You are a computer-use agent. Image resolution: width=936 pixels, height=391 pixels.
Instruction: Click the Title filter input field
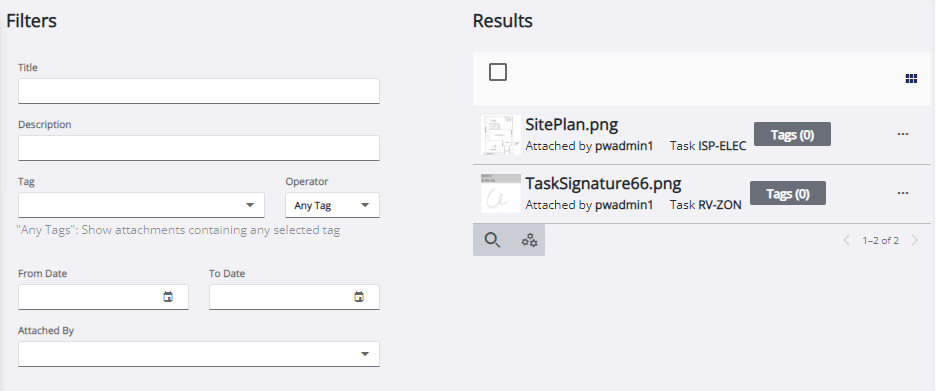pos(199,91)
